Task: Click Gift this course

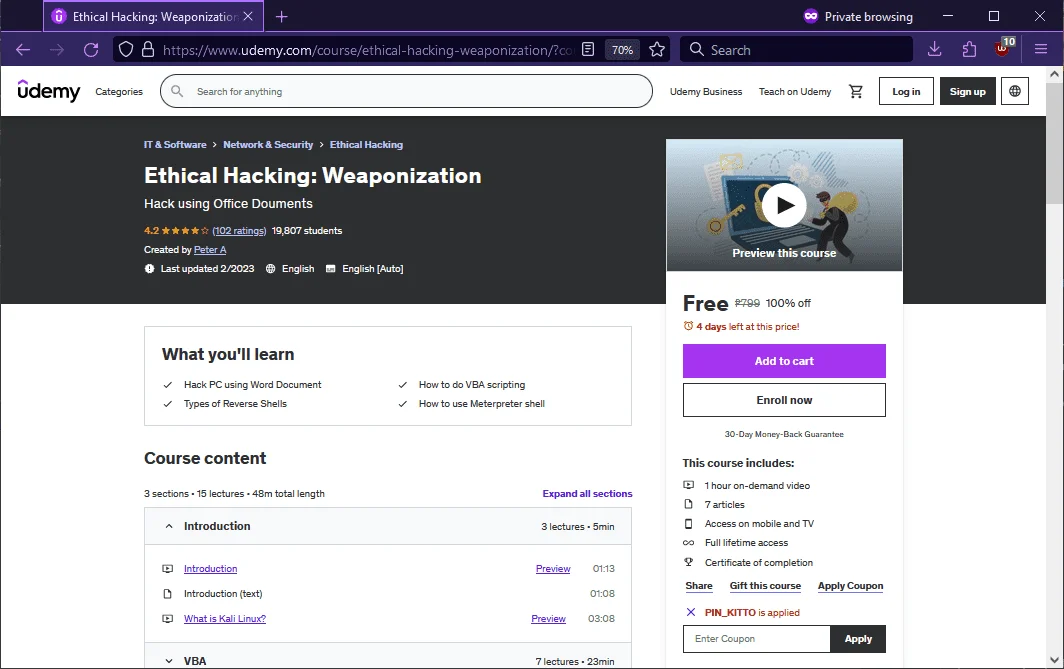Action: (765, 586)
